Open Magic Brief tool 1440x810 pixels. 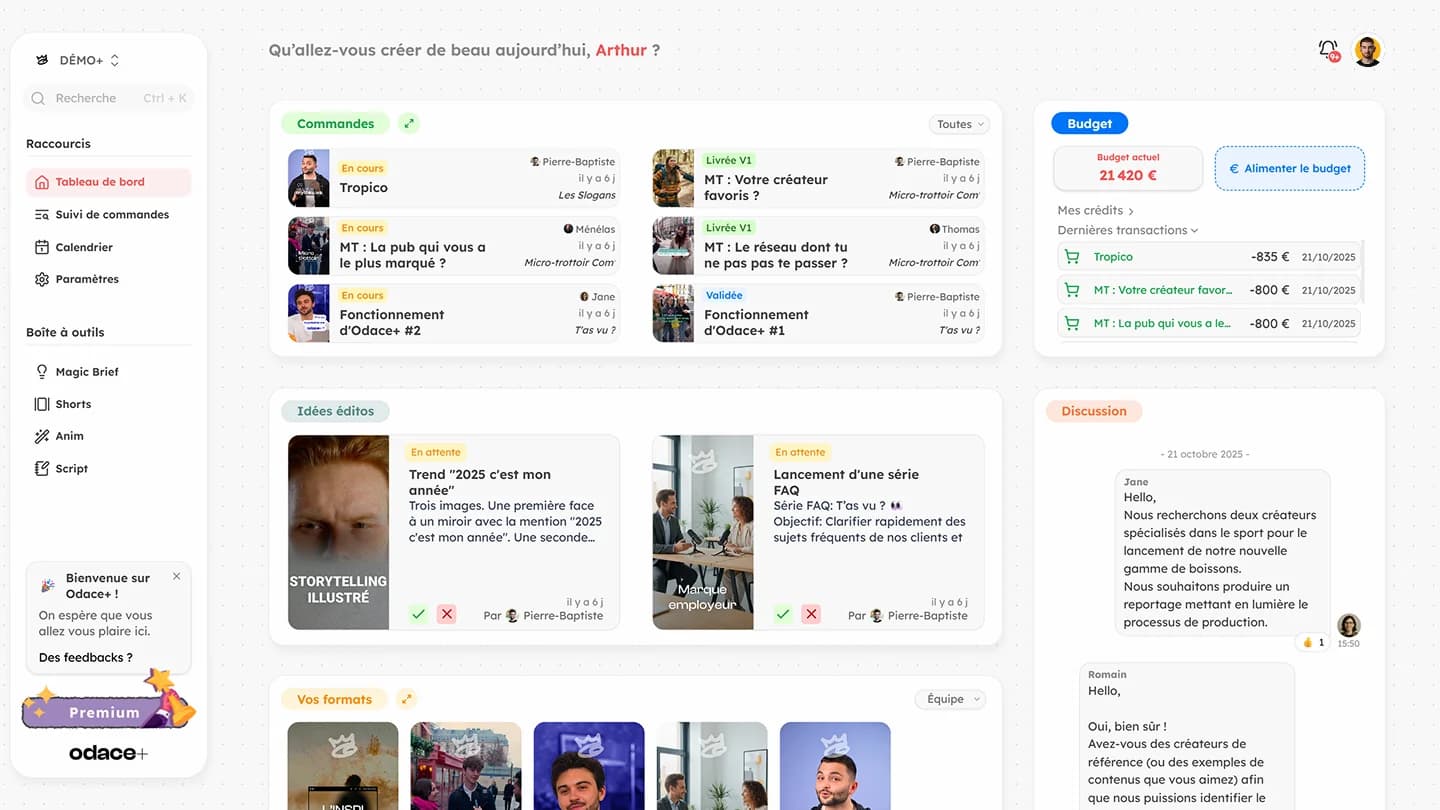[108, 371]
